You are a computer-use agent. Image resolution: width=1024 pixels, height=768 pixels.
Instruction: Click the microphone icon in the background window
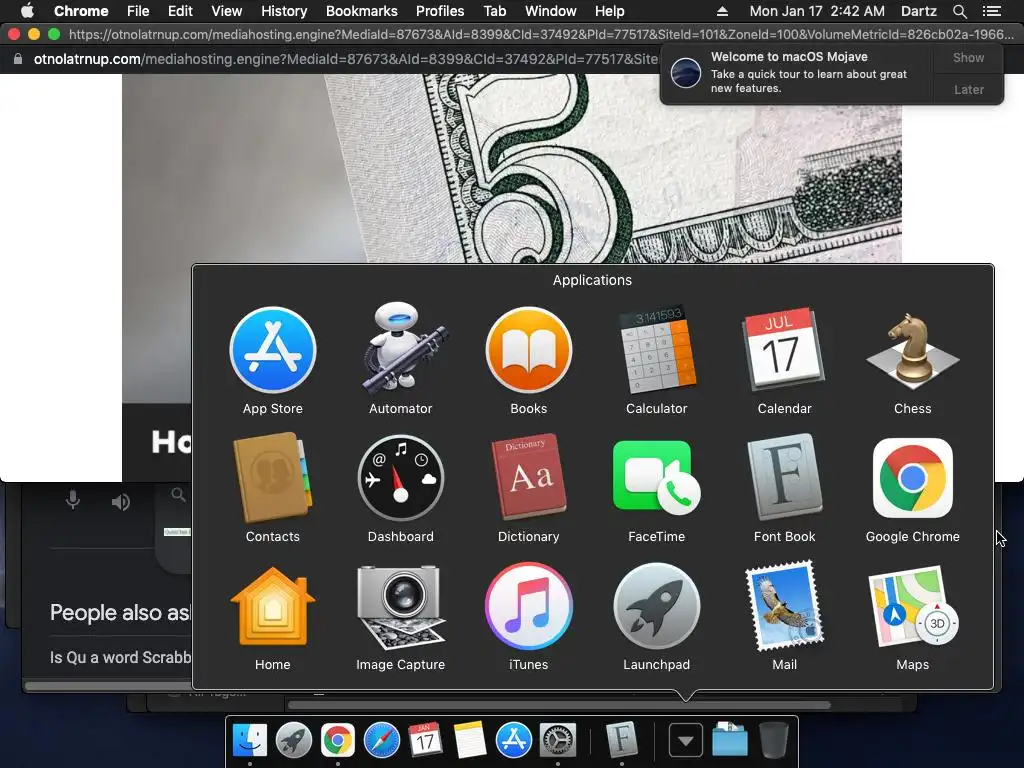tap(73, 501)
